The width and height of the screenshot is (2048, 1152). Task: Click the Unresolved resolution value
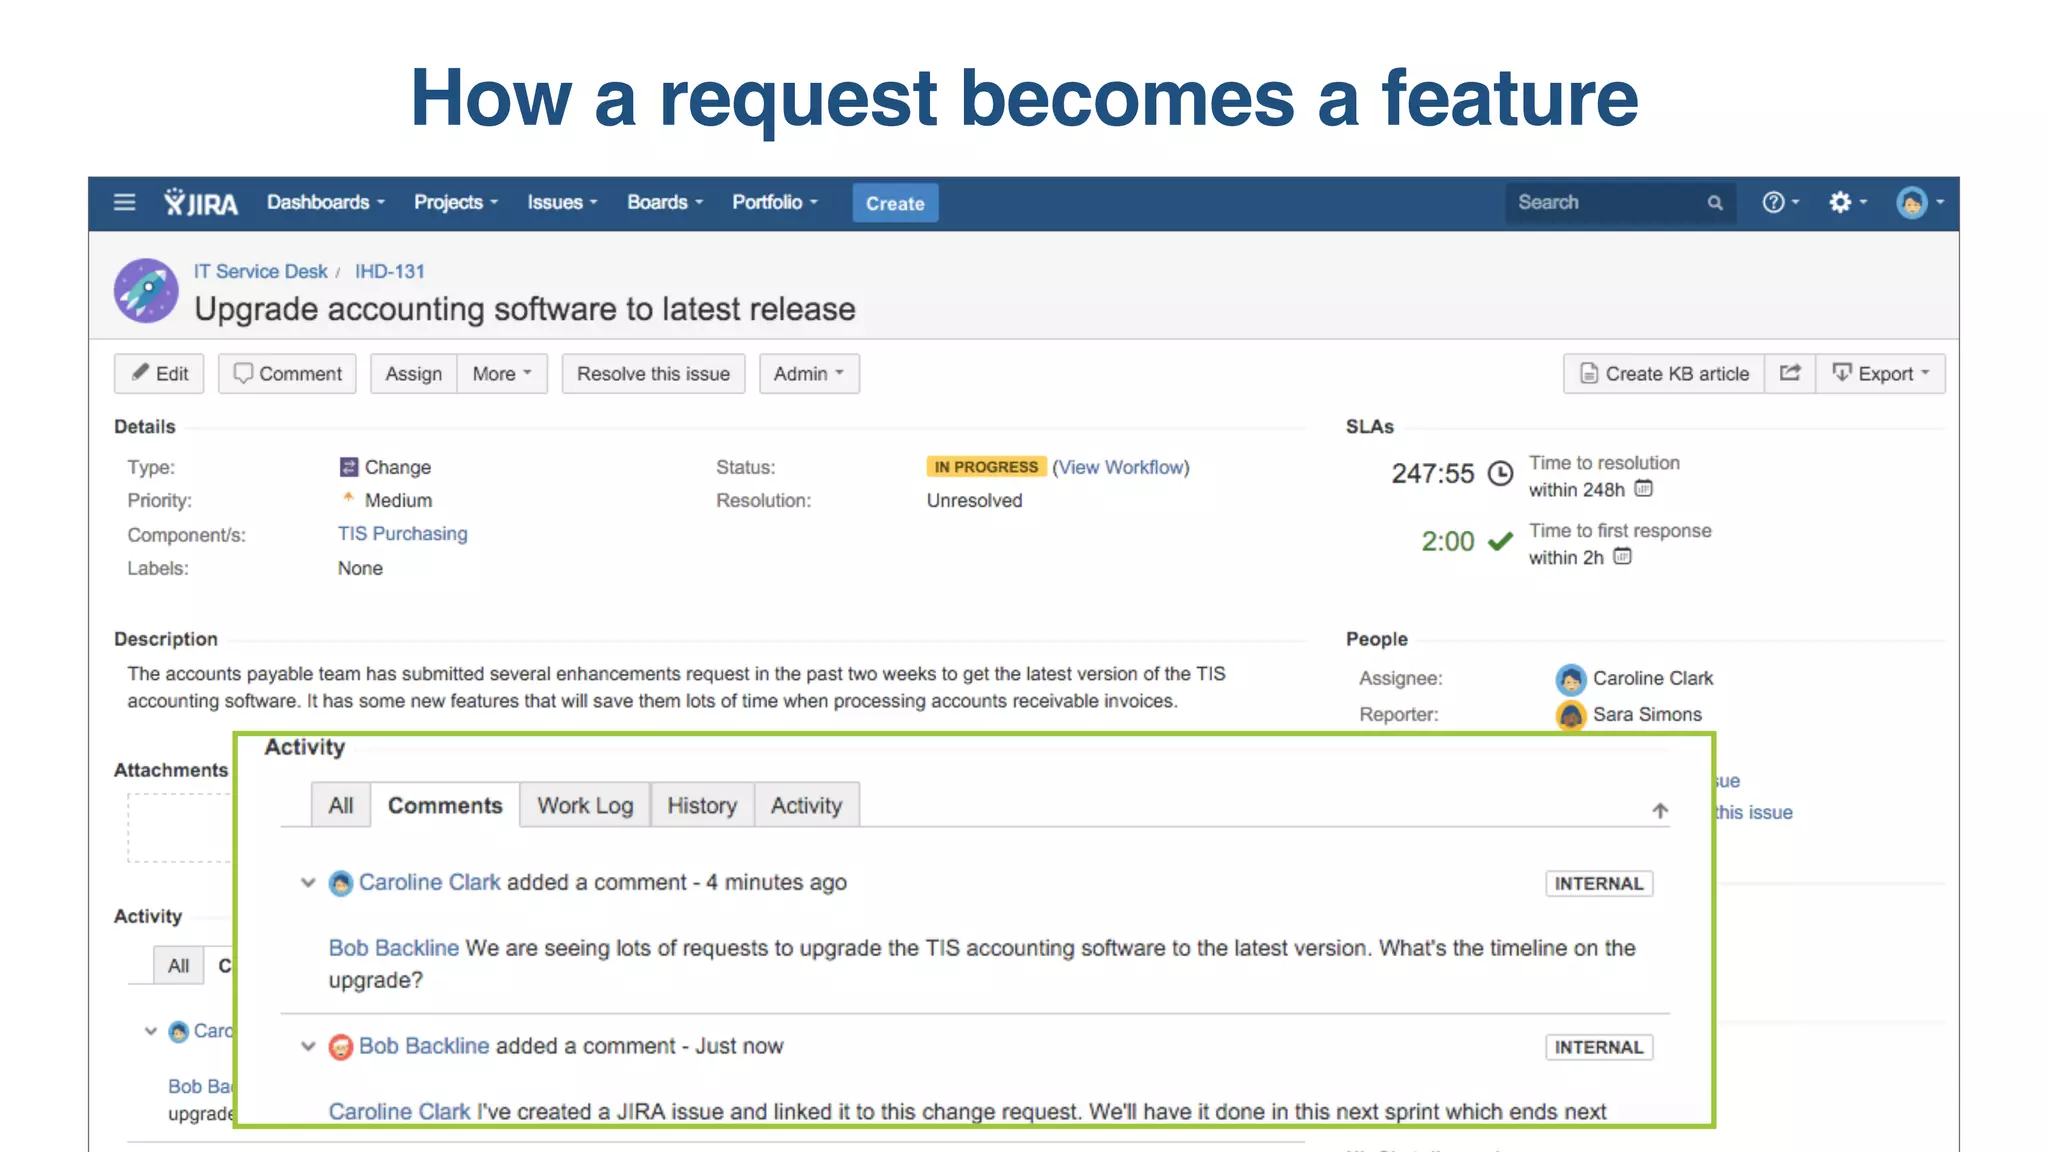tap(974, 501)
